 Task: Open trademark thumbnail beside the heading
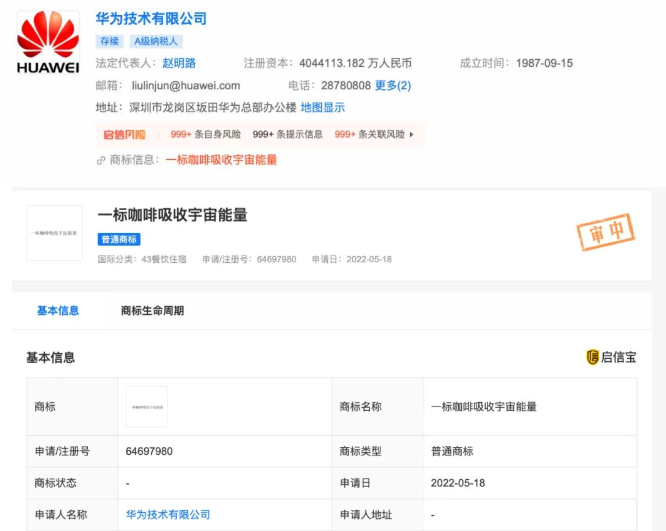coord(55,233)
